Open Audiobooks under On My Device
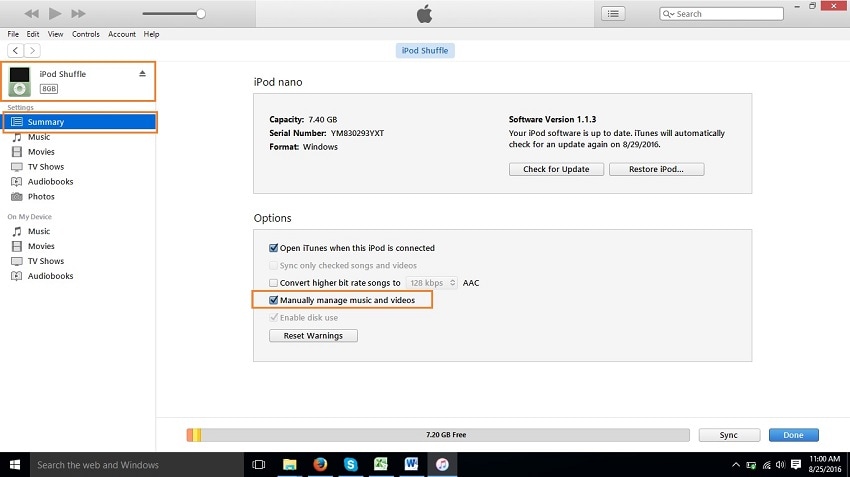 click(50, 276)
